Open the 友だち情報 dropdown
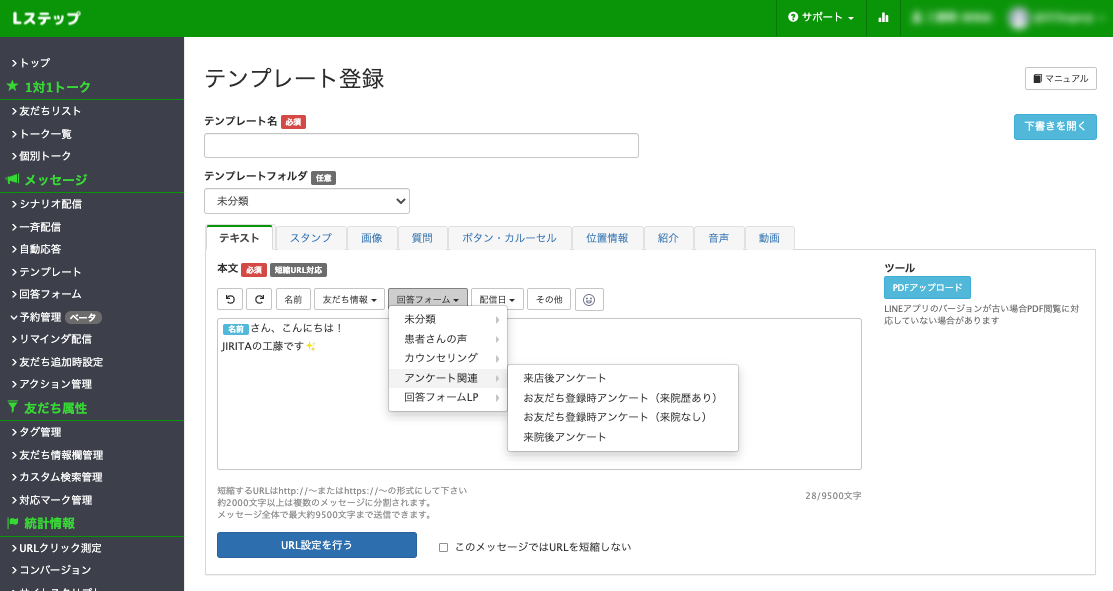 (350, 298)
